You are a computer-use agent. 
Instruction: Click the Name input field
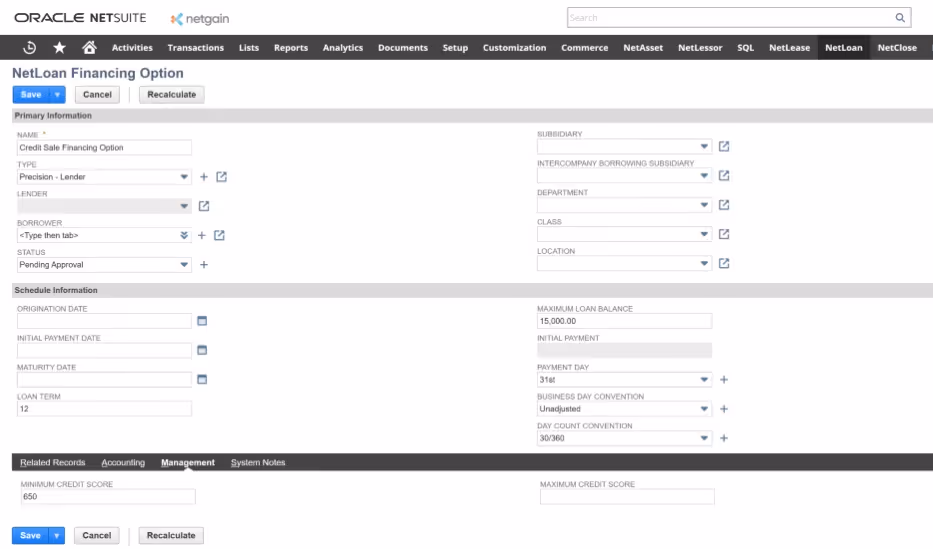coord(104,148)
